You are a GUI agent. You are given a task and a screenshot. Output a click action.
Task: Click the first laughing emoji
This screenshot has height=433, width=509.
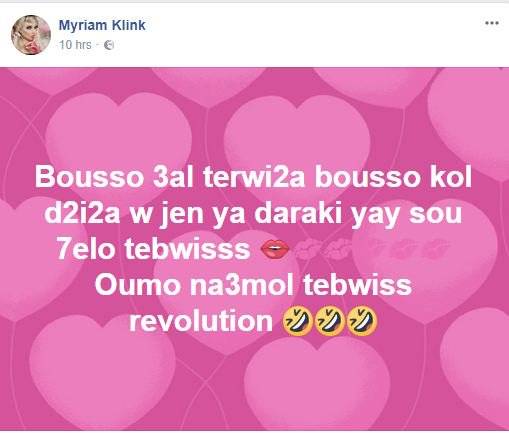click(297, 321)
